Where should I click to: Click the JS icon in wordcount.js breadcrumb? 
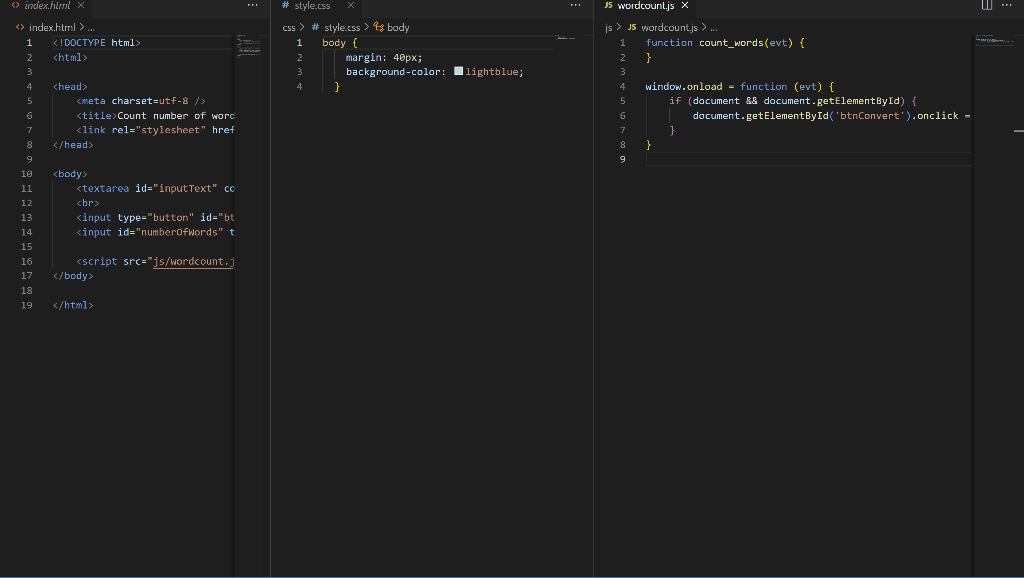pyautogui.click(x=632, y=27)
